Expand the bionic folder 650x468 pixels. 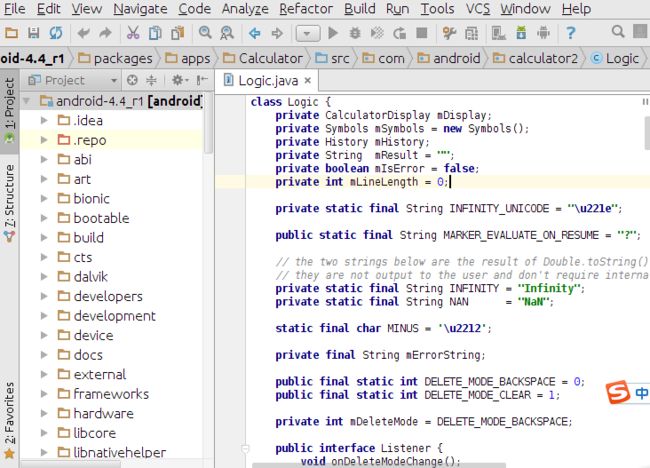pyautogui.click(x=44, y=199)
